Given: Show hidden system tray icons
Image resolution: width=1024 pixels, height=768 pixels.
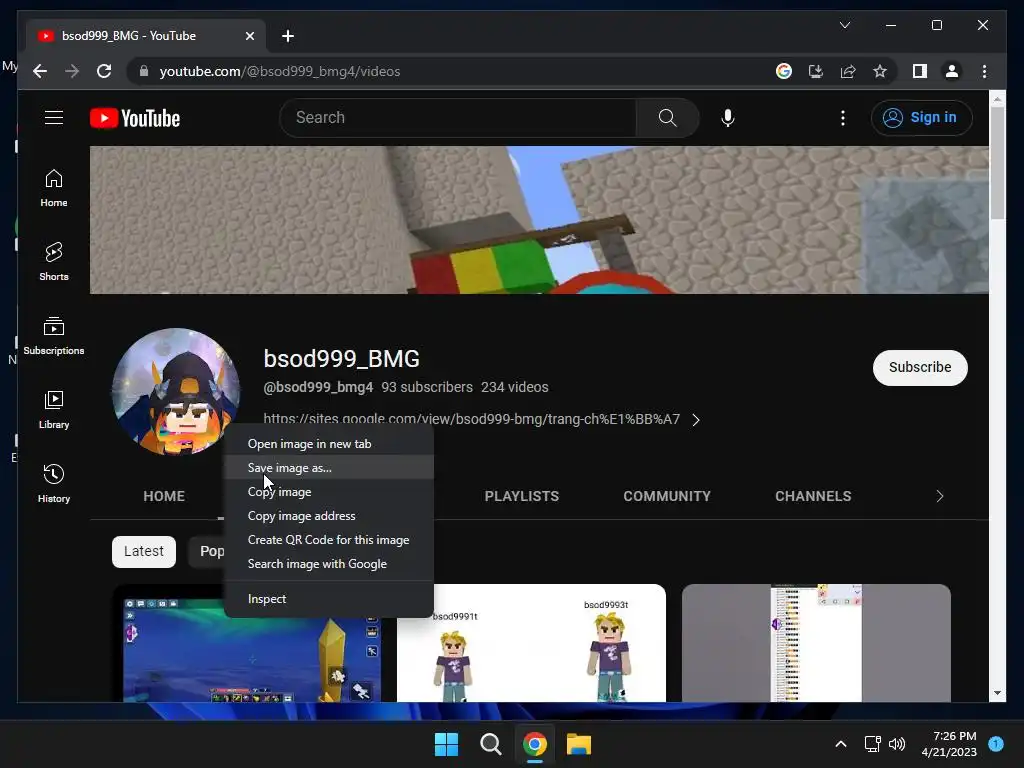Looking at the screenshot, I should tap(841, 744).
